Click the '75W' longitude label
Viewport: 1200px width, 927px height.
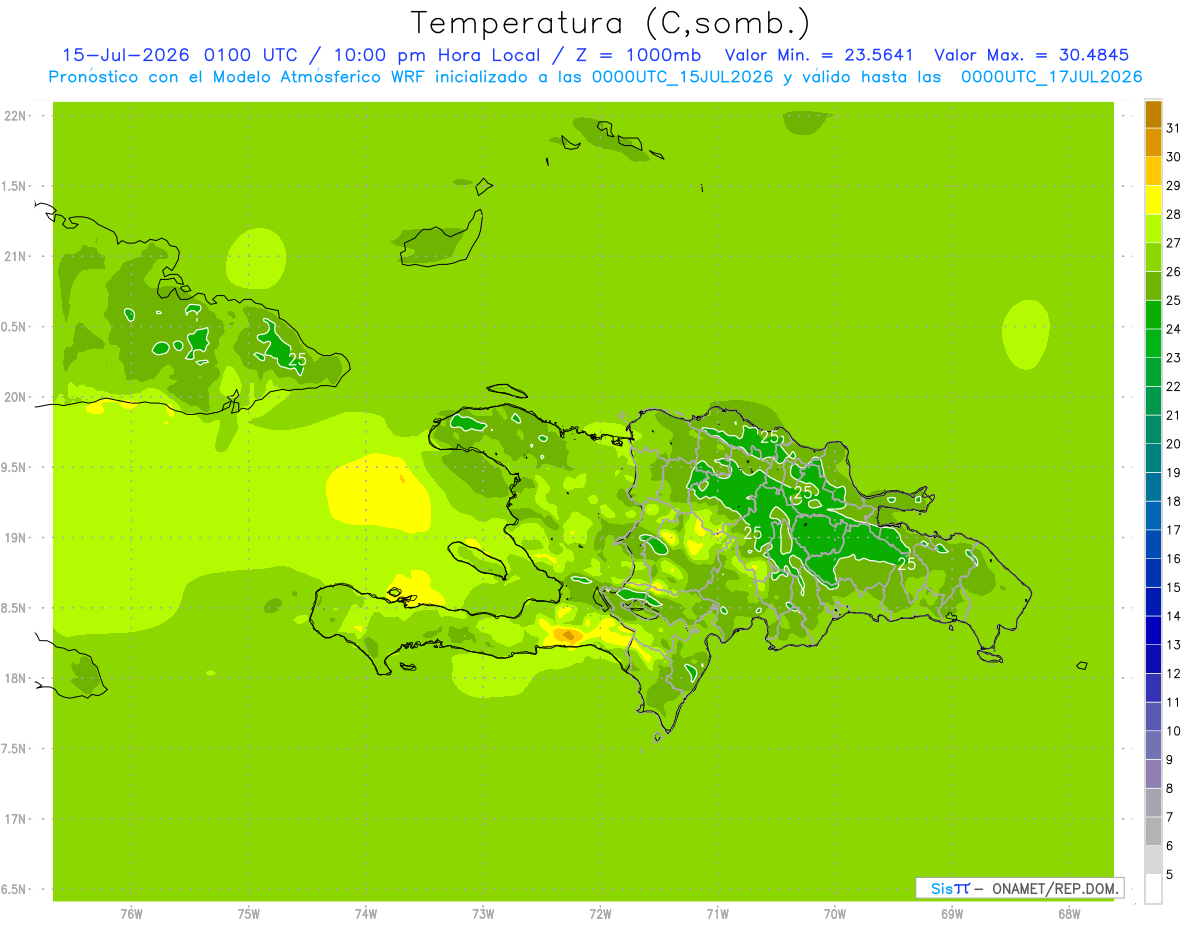point(248,914)
